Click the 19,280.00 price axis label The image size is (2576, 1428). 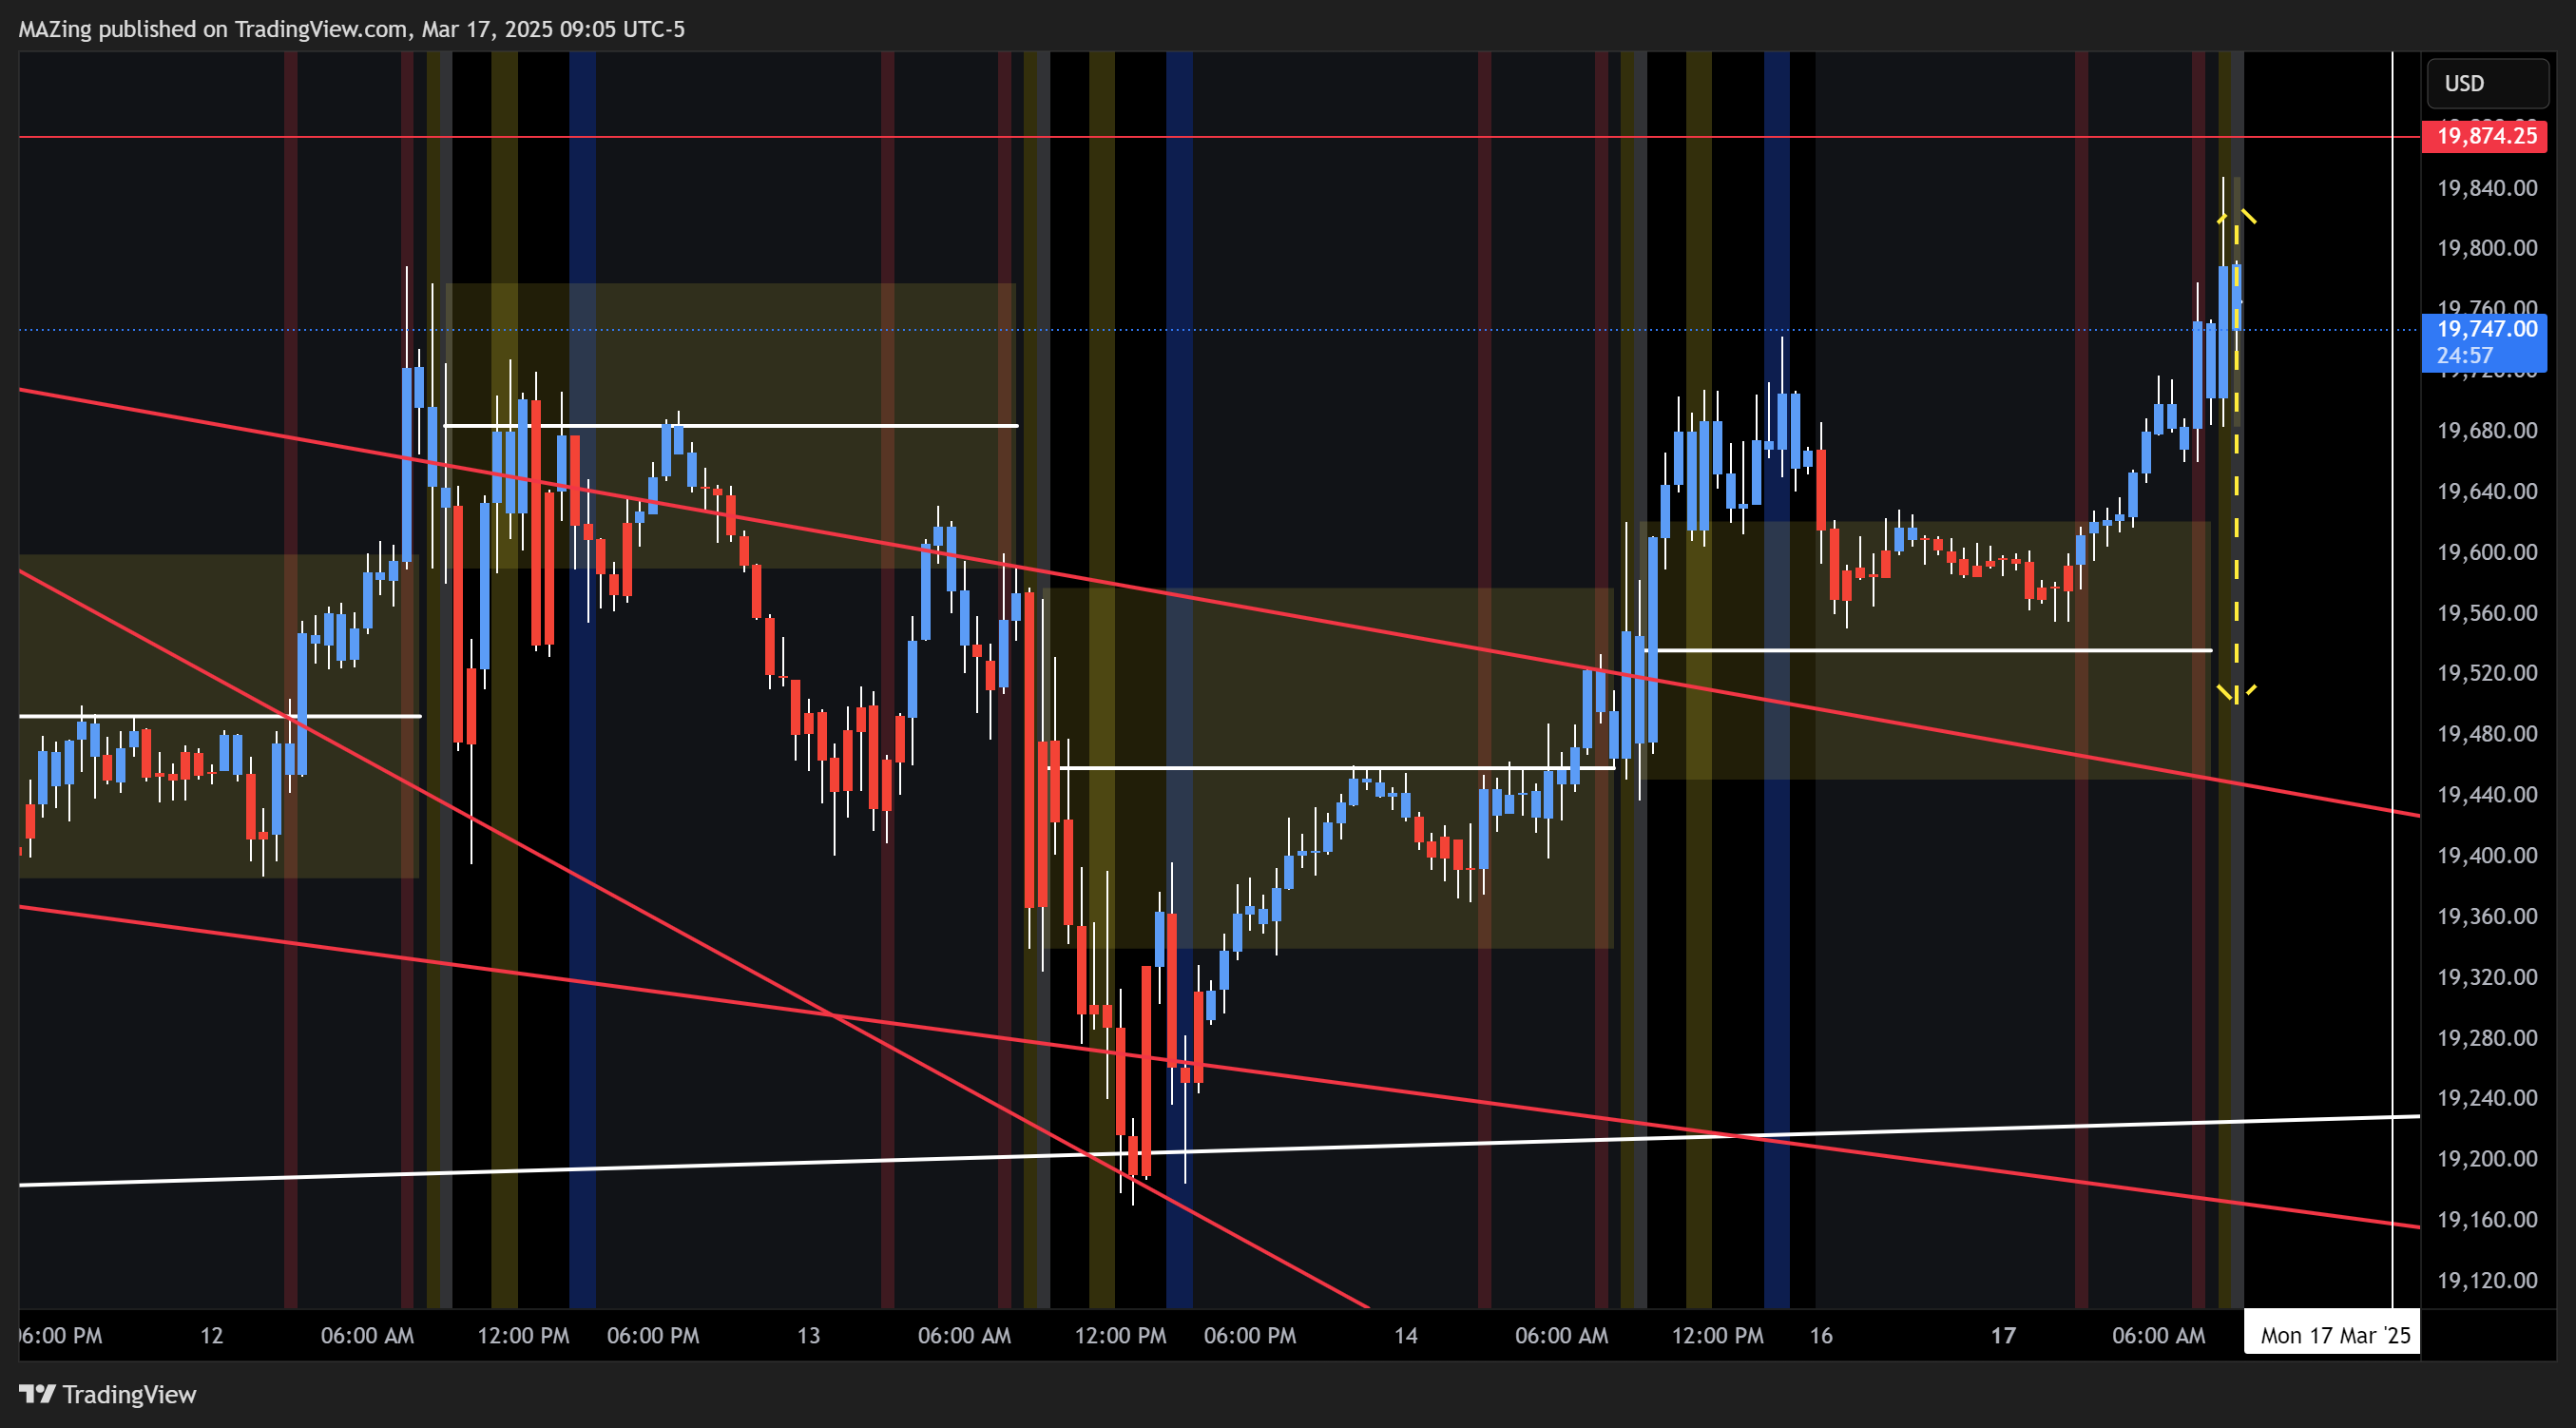[2487, 1038]
